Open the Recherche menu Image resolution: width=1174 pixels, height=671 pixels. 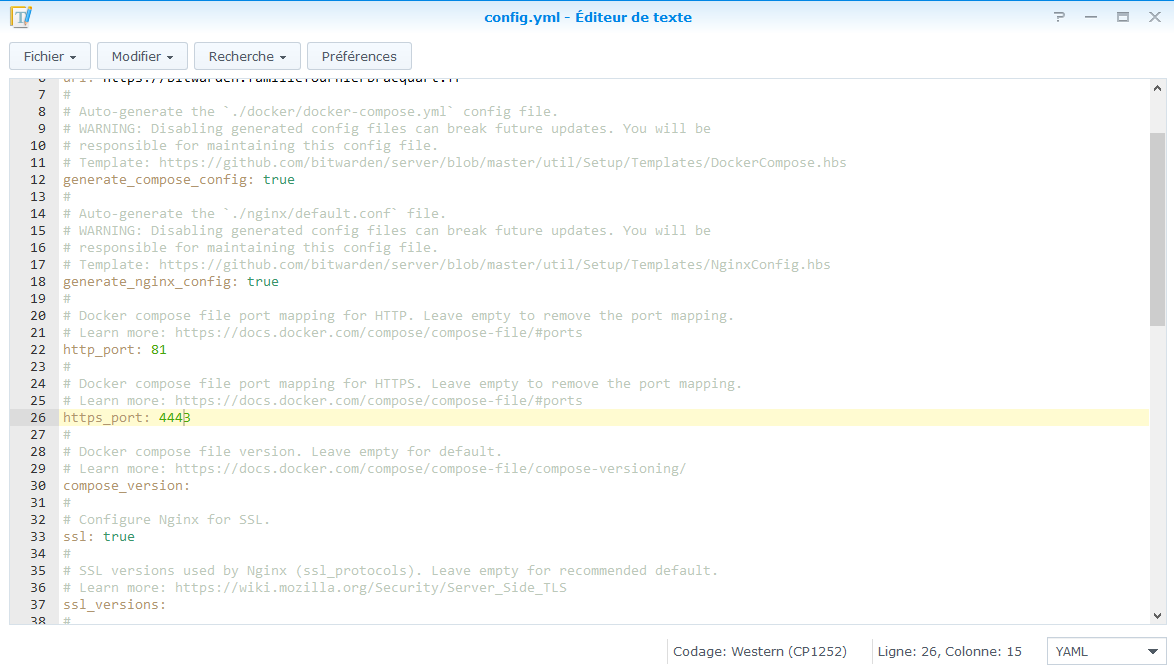pyautogui.click(x=247, y=56)
